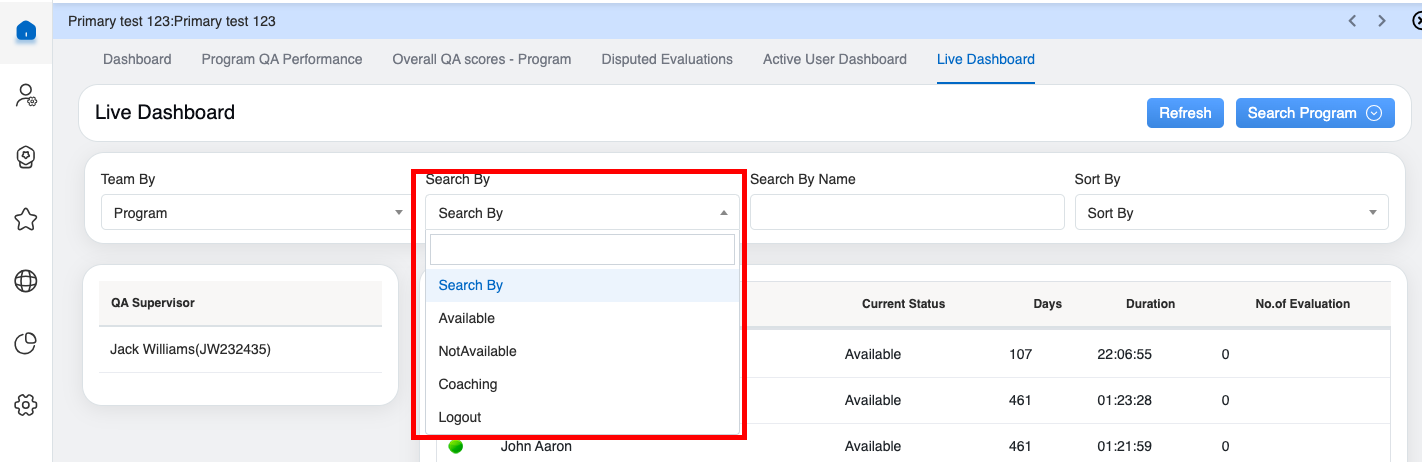Open the gear settings sidebar icon
1422x462 pixels.
pyautogui.click(x=26, y=405)
